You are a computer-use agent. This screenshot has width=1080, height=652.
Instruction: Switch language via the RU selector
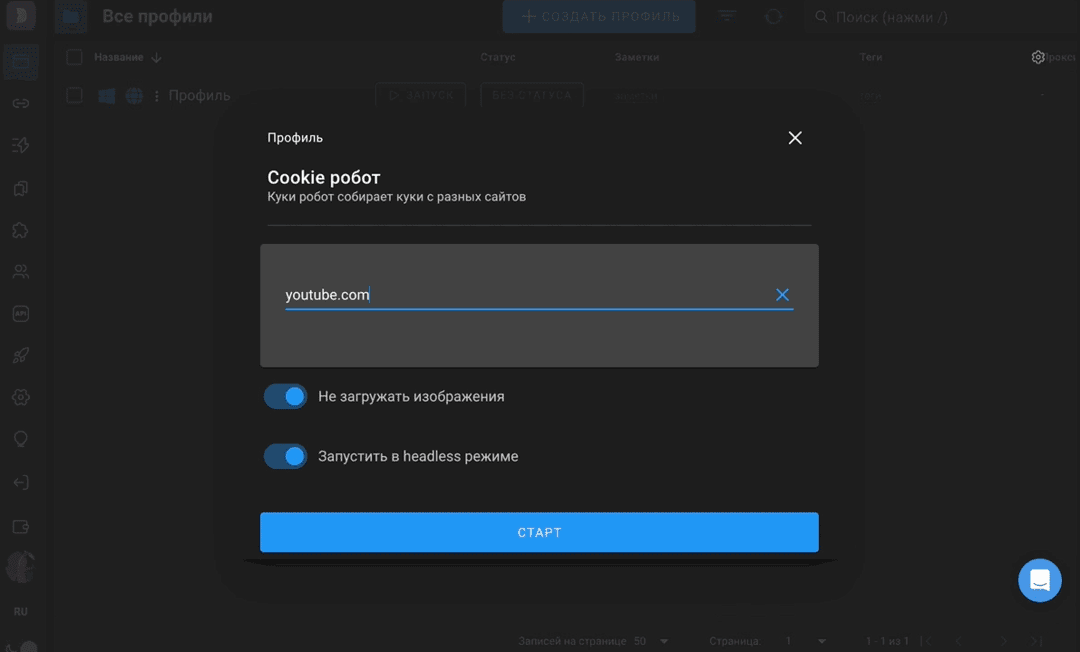coord(20,611)
